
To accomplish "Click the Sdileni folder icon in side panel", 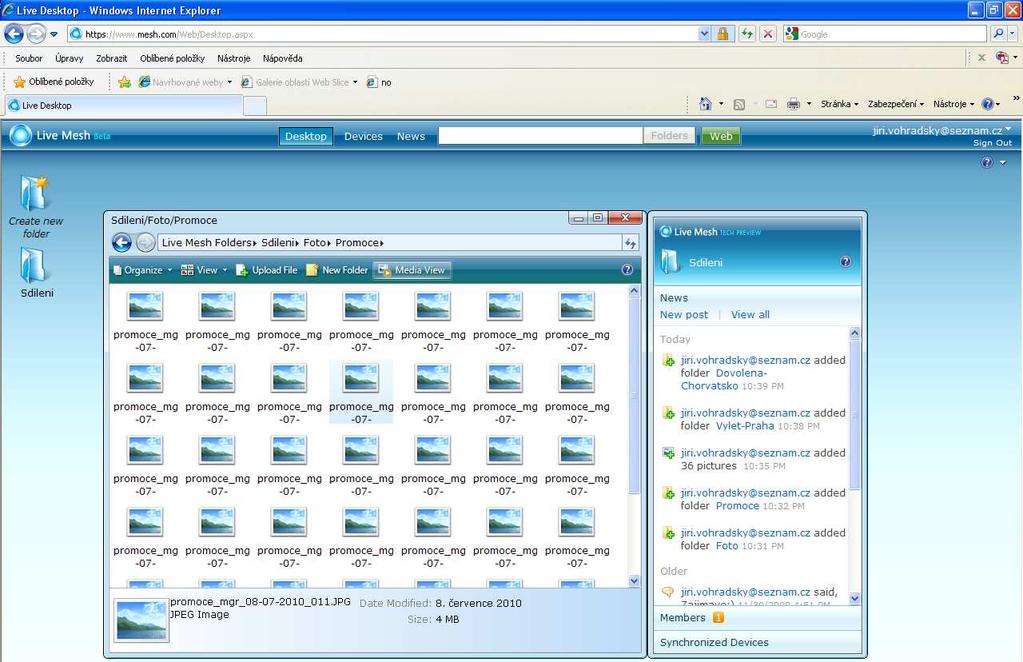I will (x=671, y=262).
